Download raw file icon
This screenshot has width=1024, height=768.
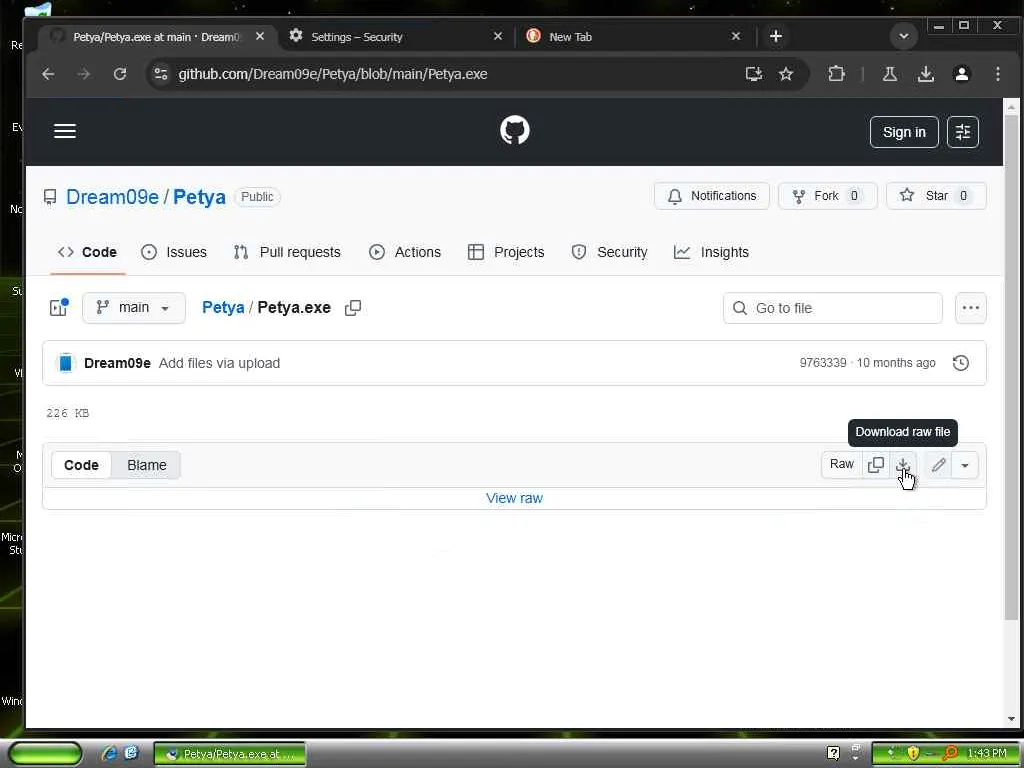coord(903,465)
